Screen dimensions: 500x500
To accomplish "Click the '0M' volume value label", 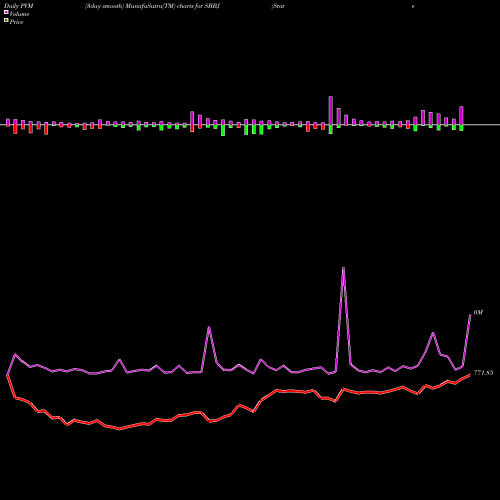I will click(x=478, y=312).
